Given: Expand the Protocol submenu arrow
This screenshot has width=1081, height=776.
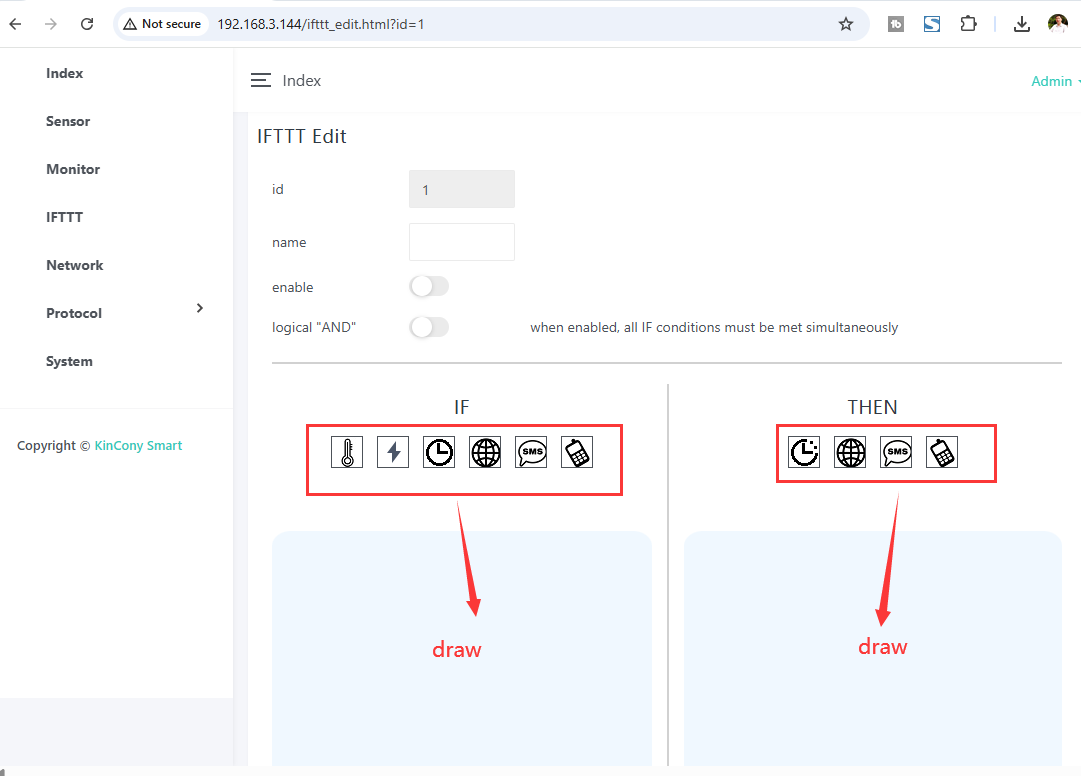Looking at the screenshot, I should (x=200, y=308).
